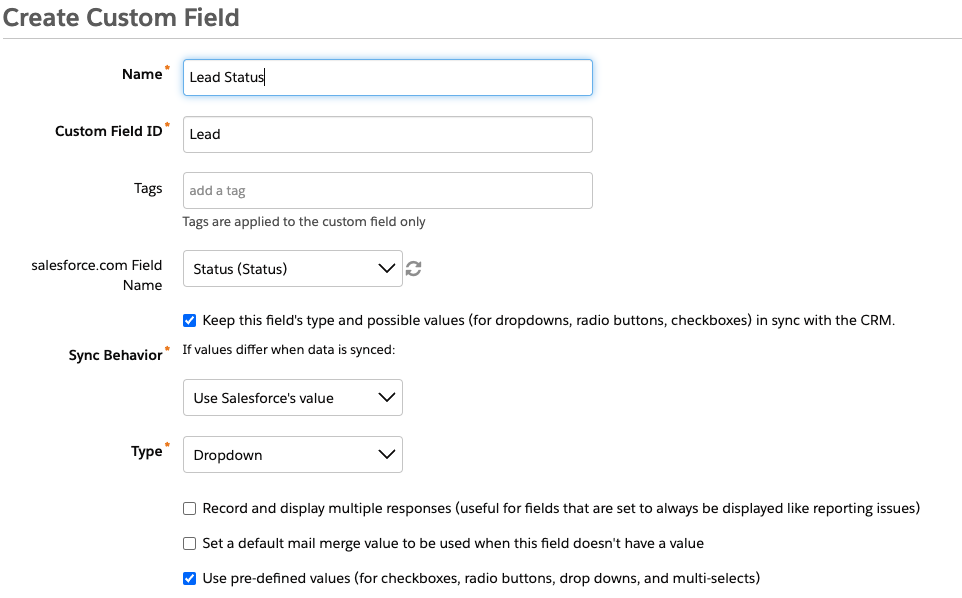The image size is (962, 598).
Task: Uncheck the use pre-defined values option
Action: pyautogui.click(x=190, y=577)
